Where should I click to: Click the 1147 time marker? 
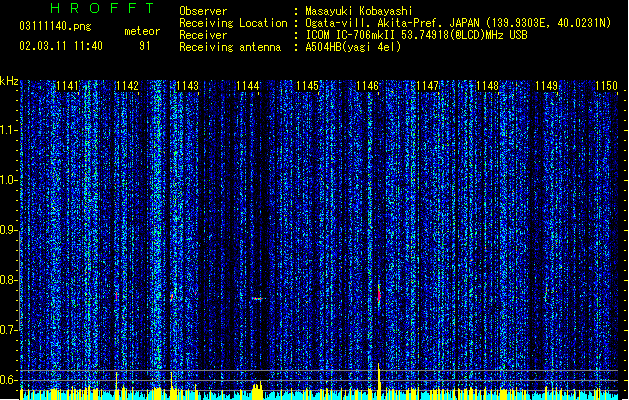tap(427, 86)
